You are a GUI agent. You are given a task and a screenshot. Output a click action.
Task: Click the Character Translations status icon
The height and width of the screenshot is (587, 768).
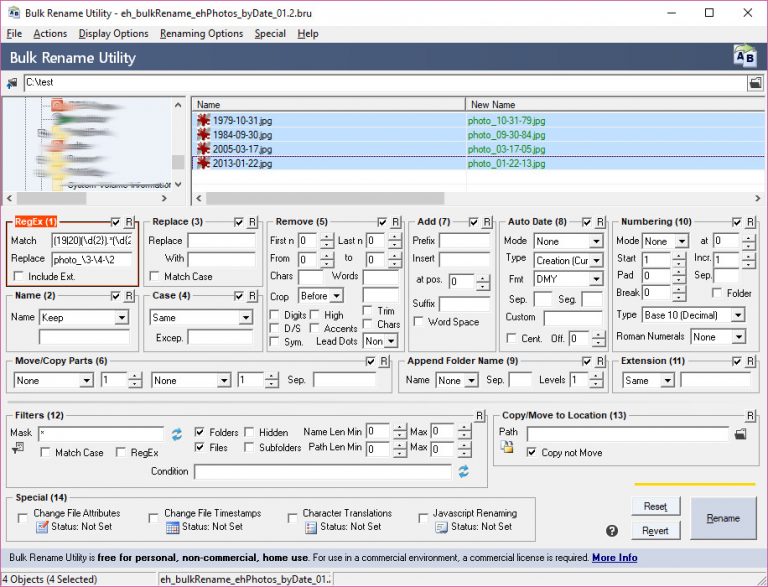point(310,527)
